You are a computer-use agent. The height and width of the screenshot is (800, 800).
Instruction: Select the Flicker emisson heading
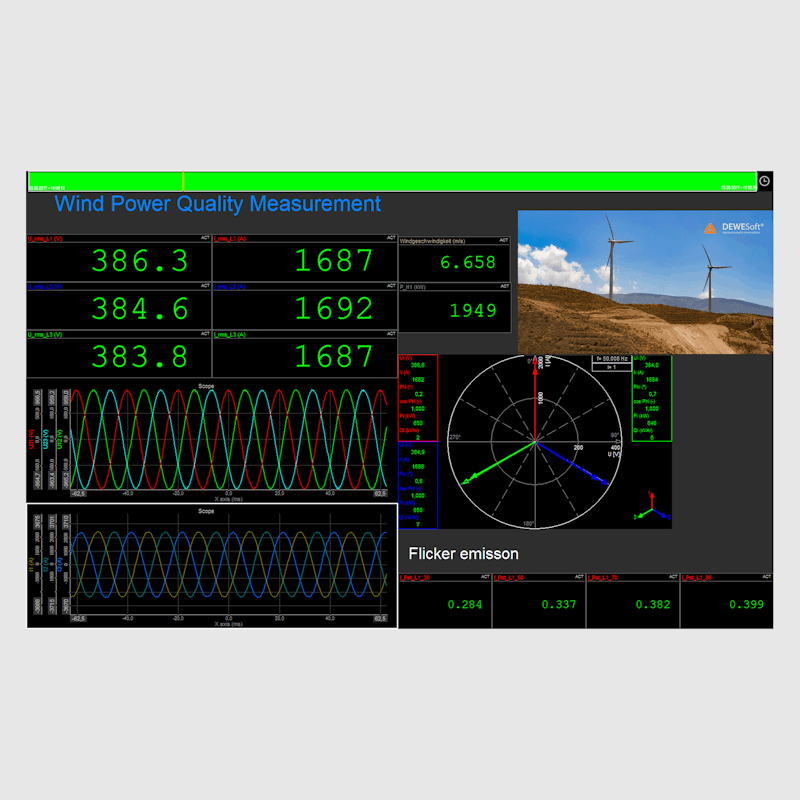(463, 554)
